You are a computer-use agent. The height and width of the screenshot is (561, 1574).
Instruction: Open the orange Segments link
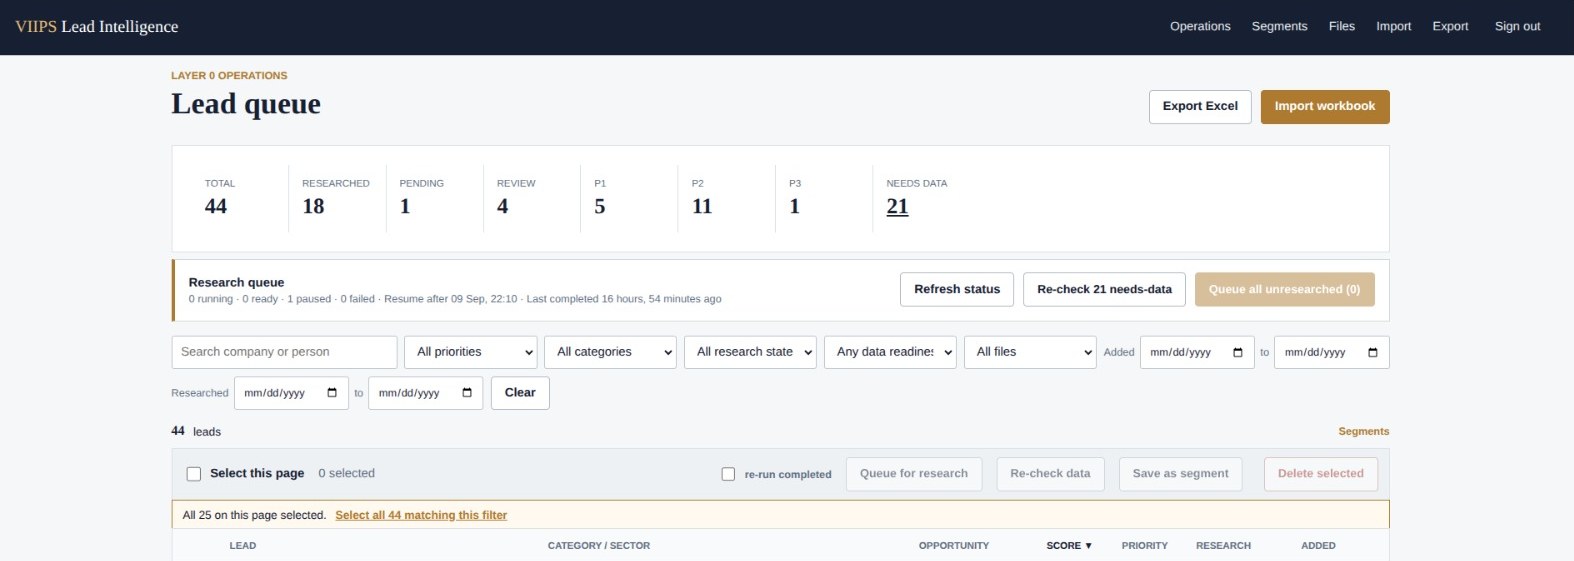pyautogui.click(x=1364, y=432)
